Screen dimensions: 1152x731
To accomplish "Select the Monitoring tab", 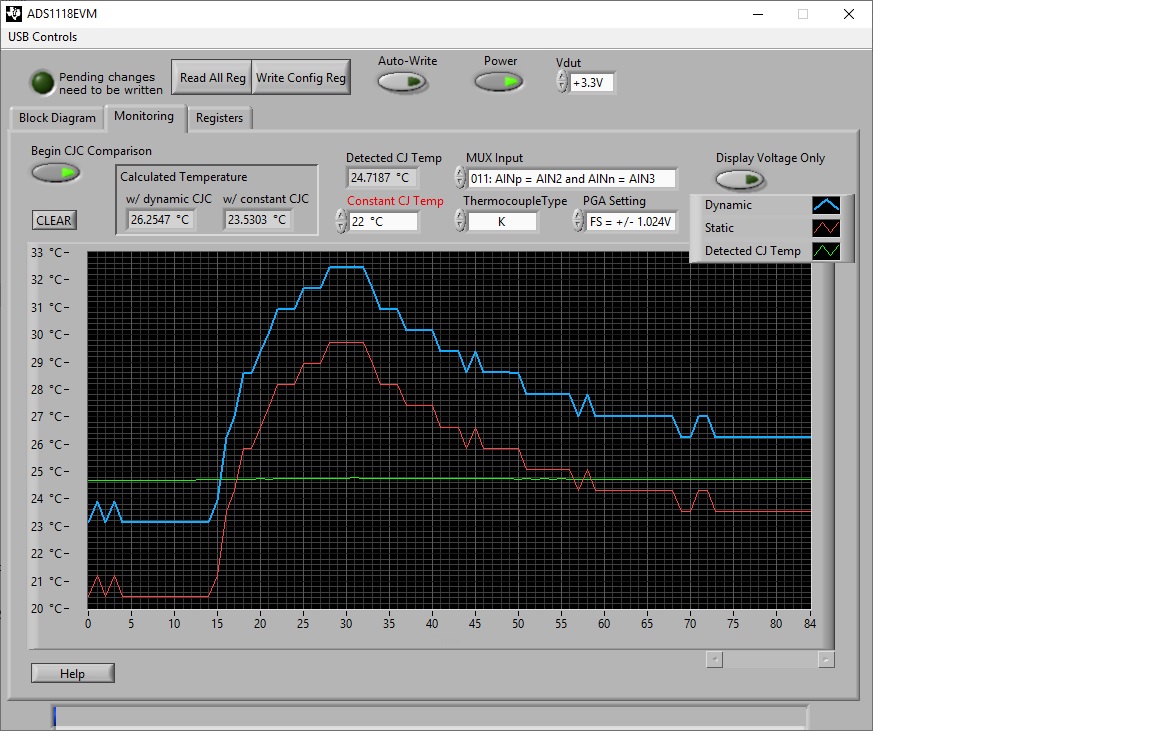I will [x=144, y=116].
